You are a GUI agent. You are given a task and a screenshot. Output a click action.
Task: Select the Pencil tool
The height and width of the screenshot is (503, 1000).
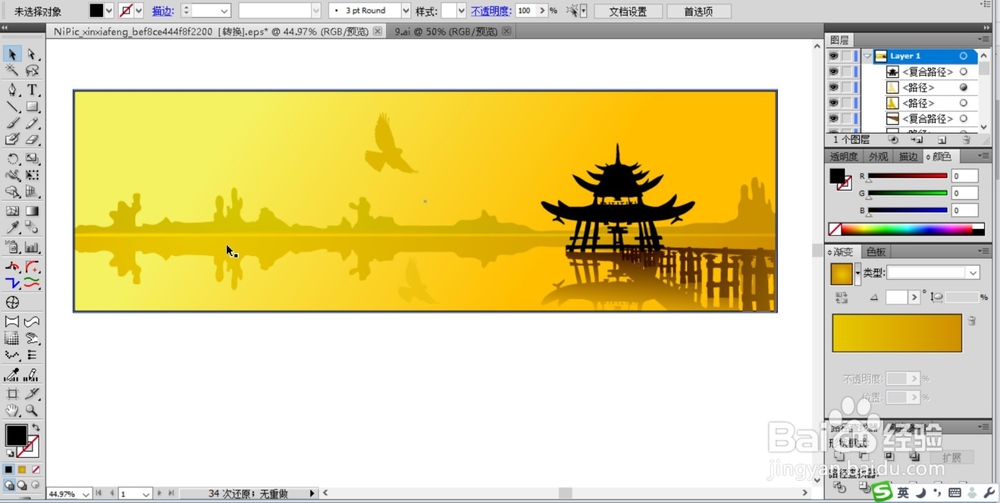pyautogui.click(x=32, y=123)
